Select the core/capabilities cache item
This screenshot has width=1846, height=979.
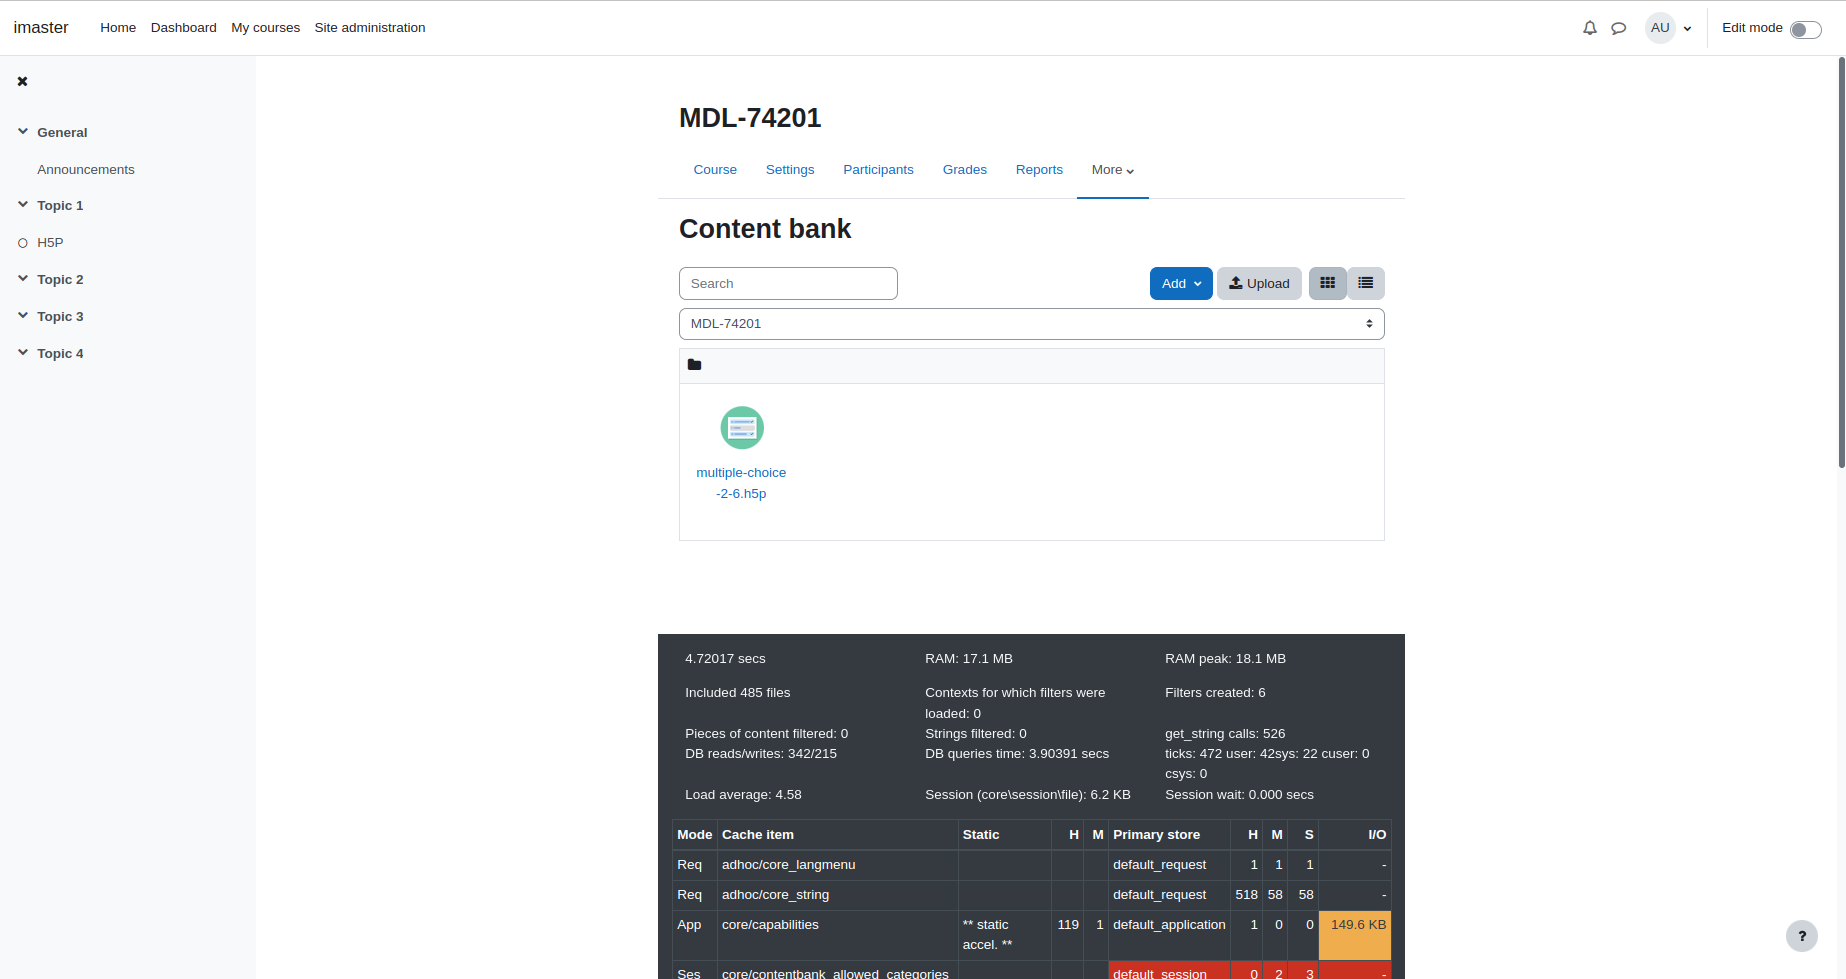tap(770, 925)
